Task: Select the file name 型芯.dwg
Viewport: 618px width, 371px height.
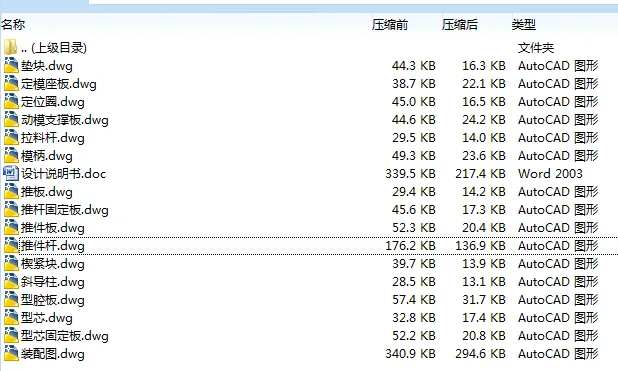Action: 47,318
